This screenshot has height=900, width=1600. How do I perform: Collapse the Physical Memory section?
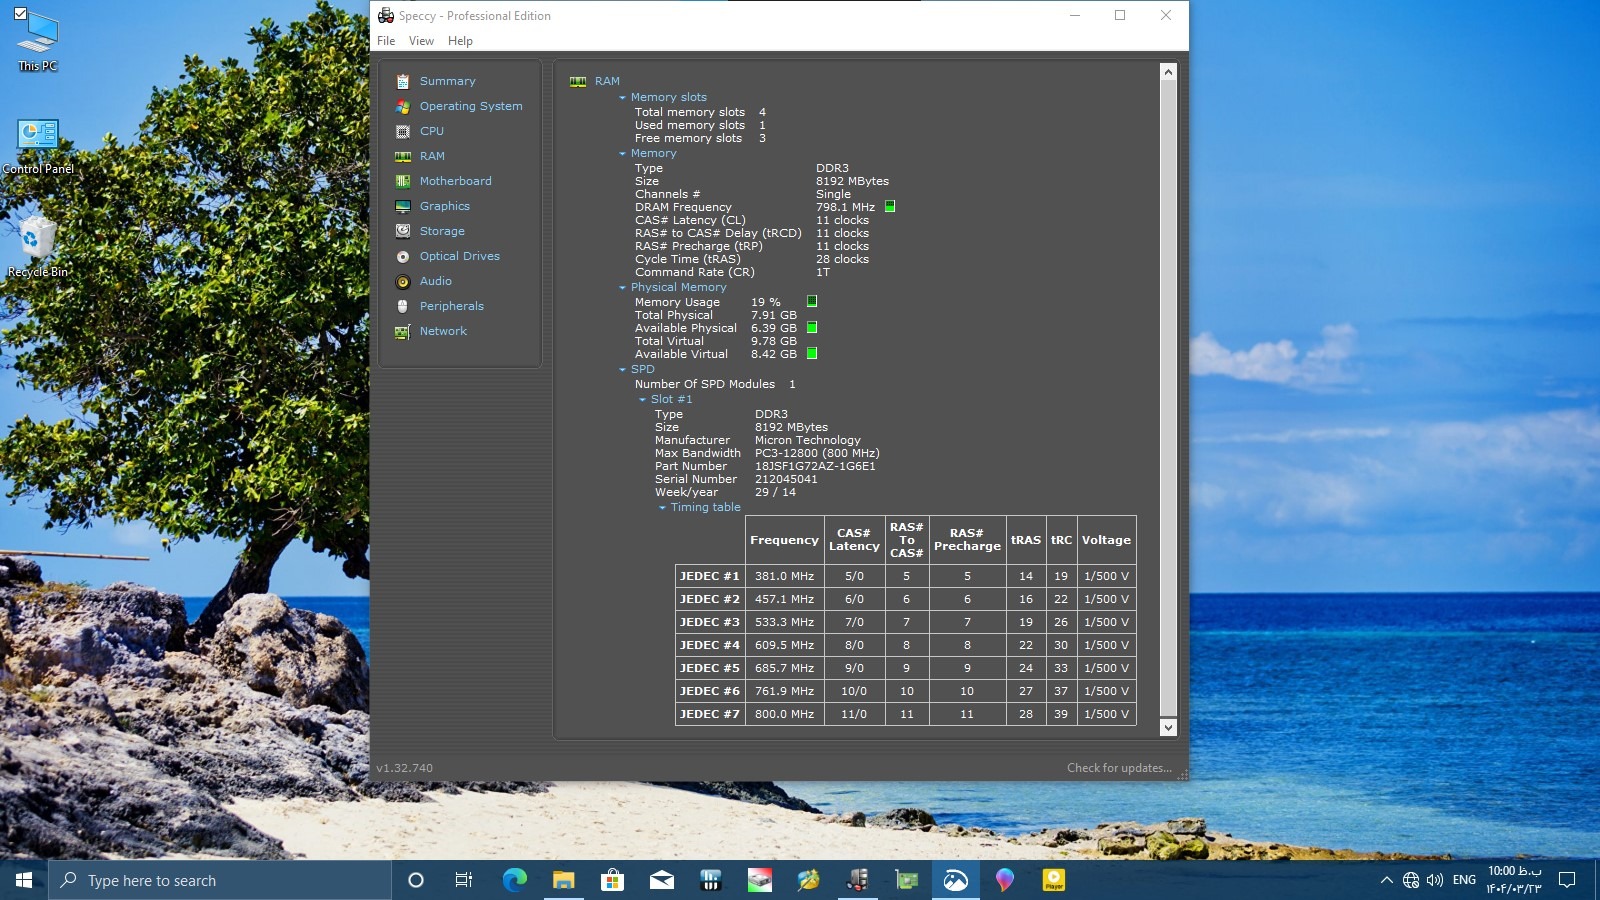(x=622, y=288)
